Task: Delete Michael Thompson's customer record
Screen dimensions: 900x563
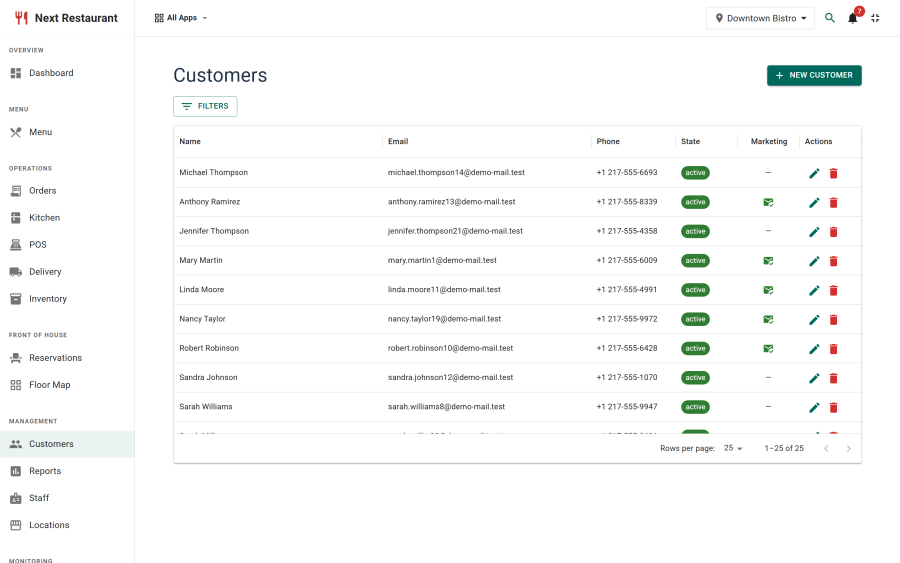Action: (x=833, y=173)
